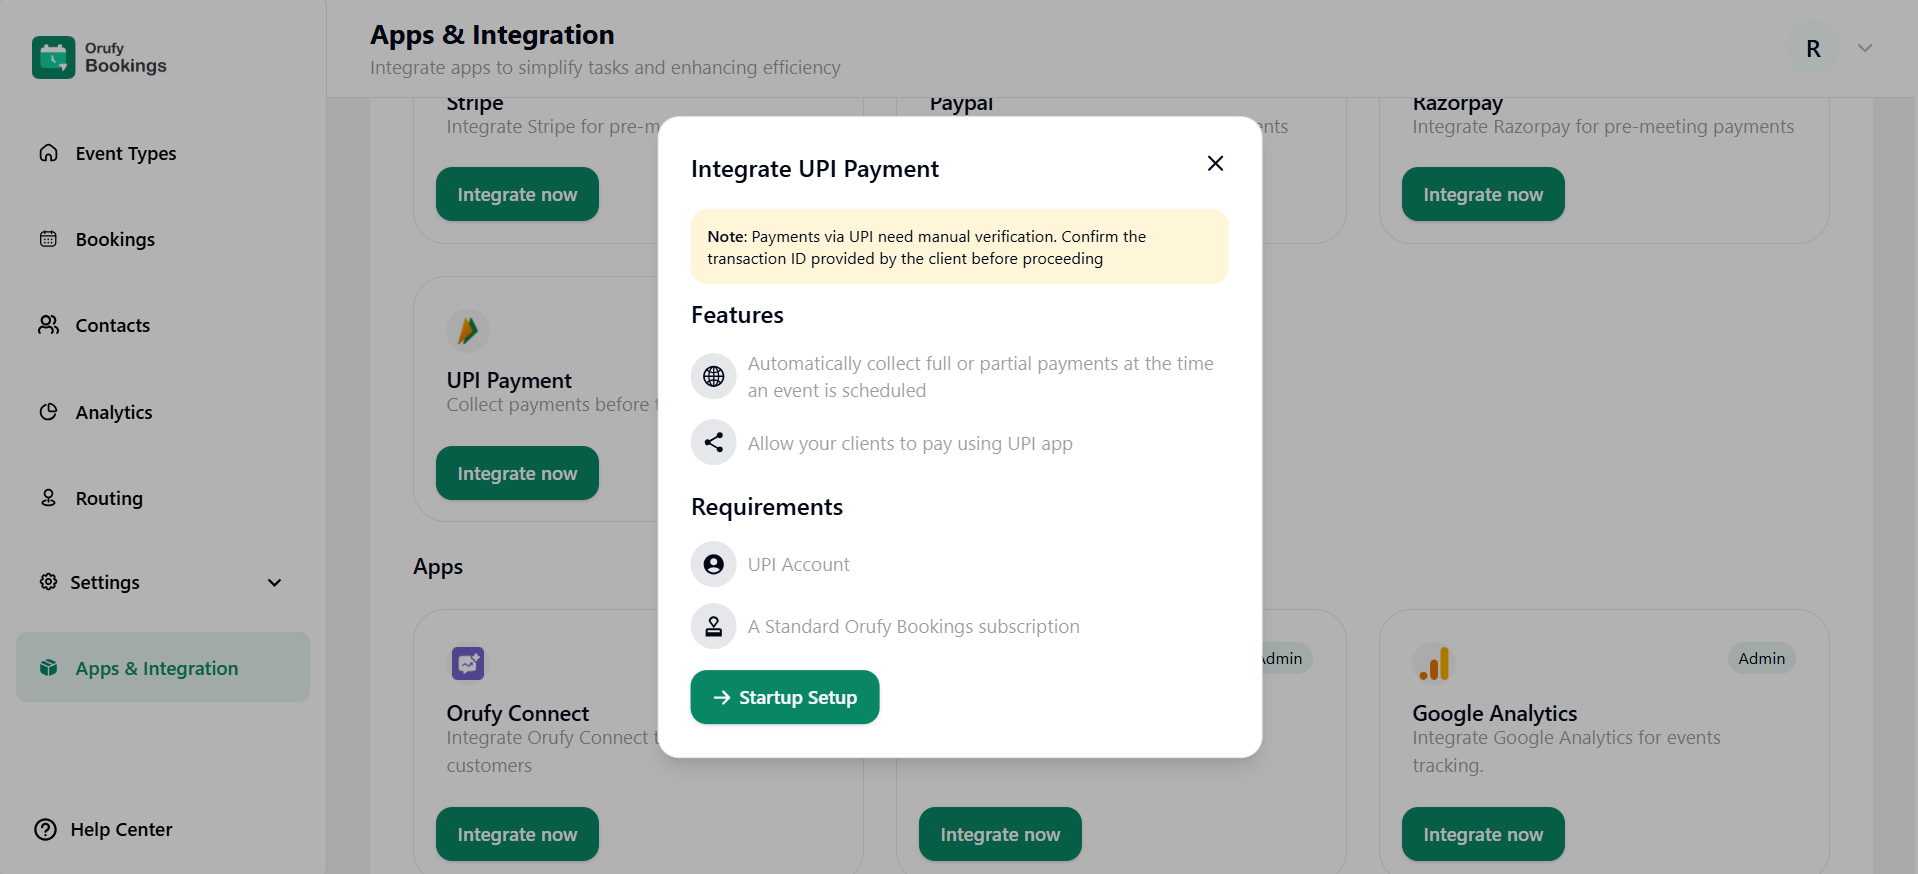
Task: Click the Admin badge on Google Analytics card
Action: pos(1761,658)
